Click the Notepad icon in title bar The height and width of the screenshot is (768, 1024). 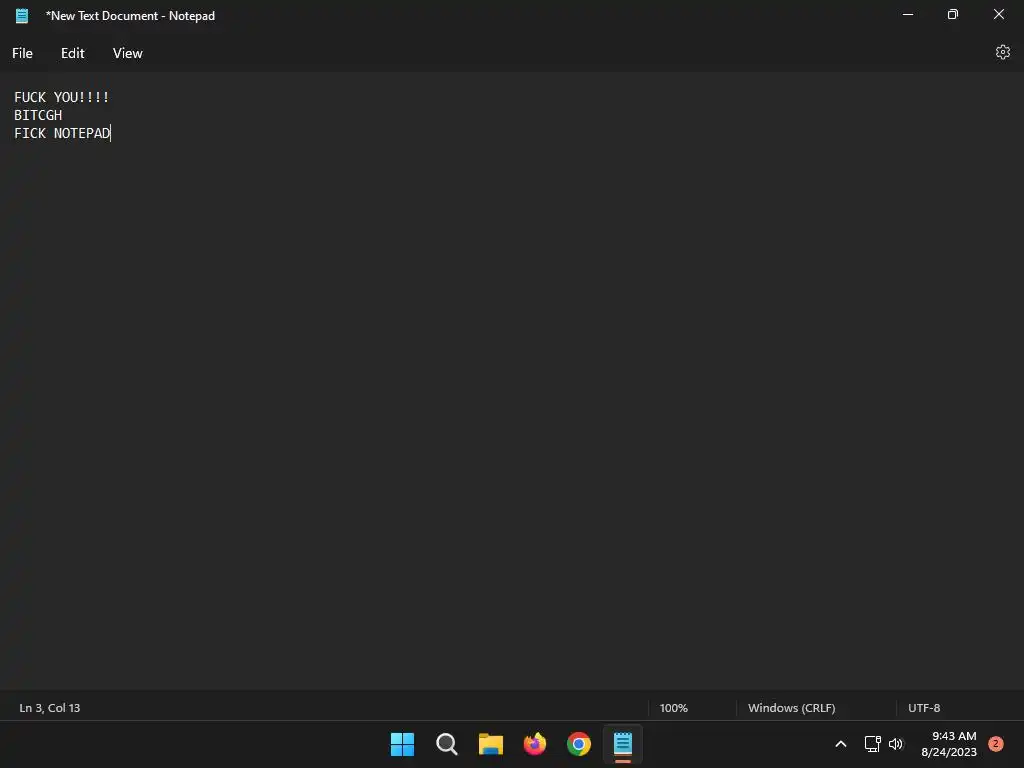[22, 16]
